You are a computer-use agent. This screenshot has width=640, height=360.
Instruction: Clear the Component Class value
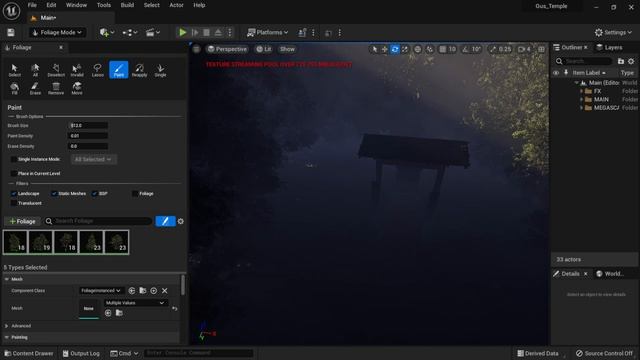click(164, 291)
